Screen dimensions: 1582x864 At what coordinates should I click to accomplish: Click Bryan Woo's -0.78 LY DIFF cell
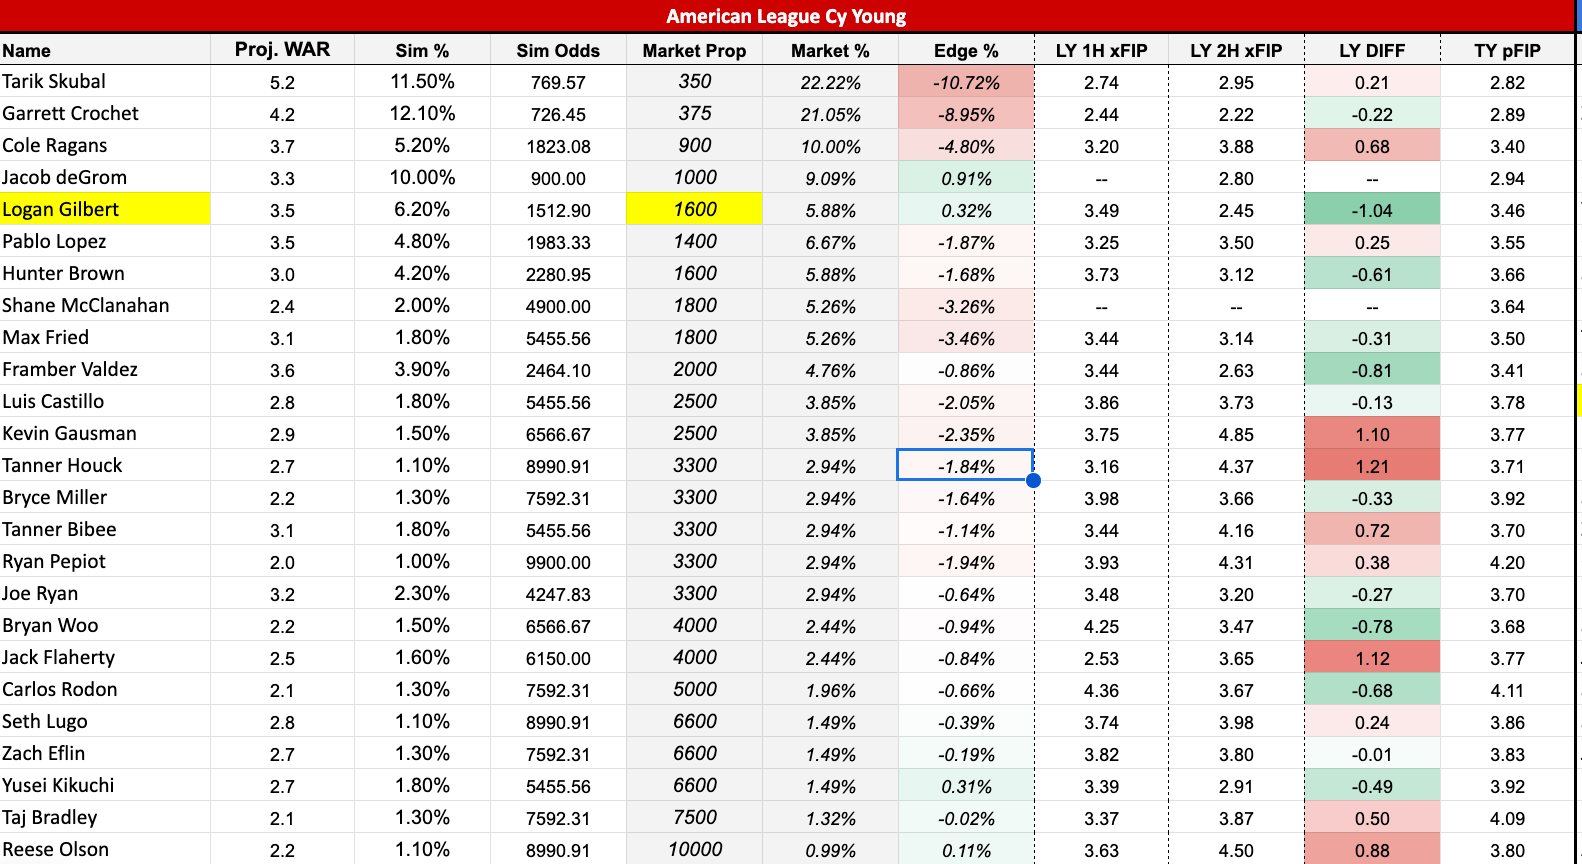click(1372, 625)
